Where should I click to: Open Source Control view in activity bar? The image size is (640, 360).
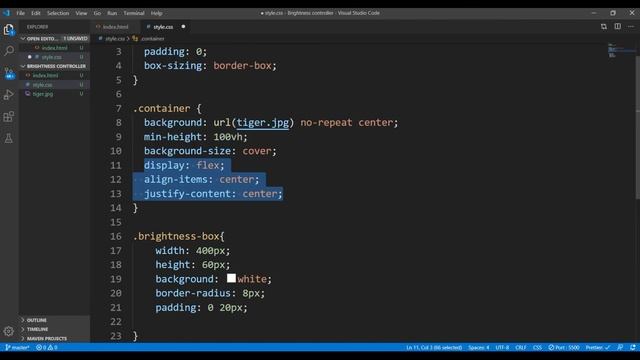(9, 73)
